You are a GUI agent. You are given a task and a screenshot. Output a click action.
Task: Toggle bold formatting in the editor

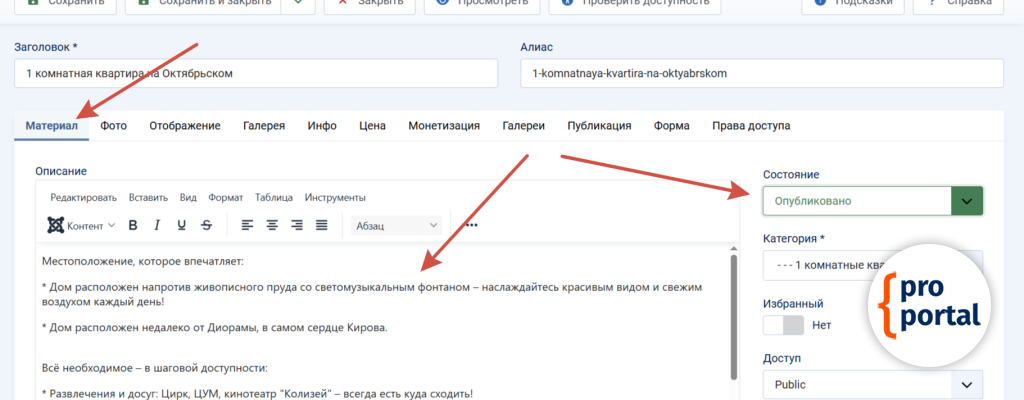(132, 225)
